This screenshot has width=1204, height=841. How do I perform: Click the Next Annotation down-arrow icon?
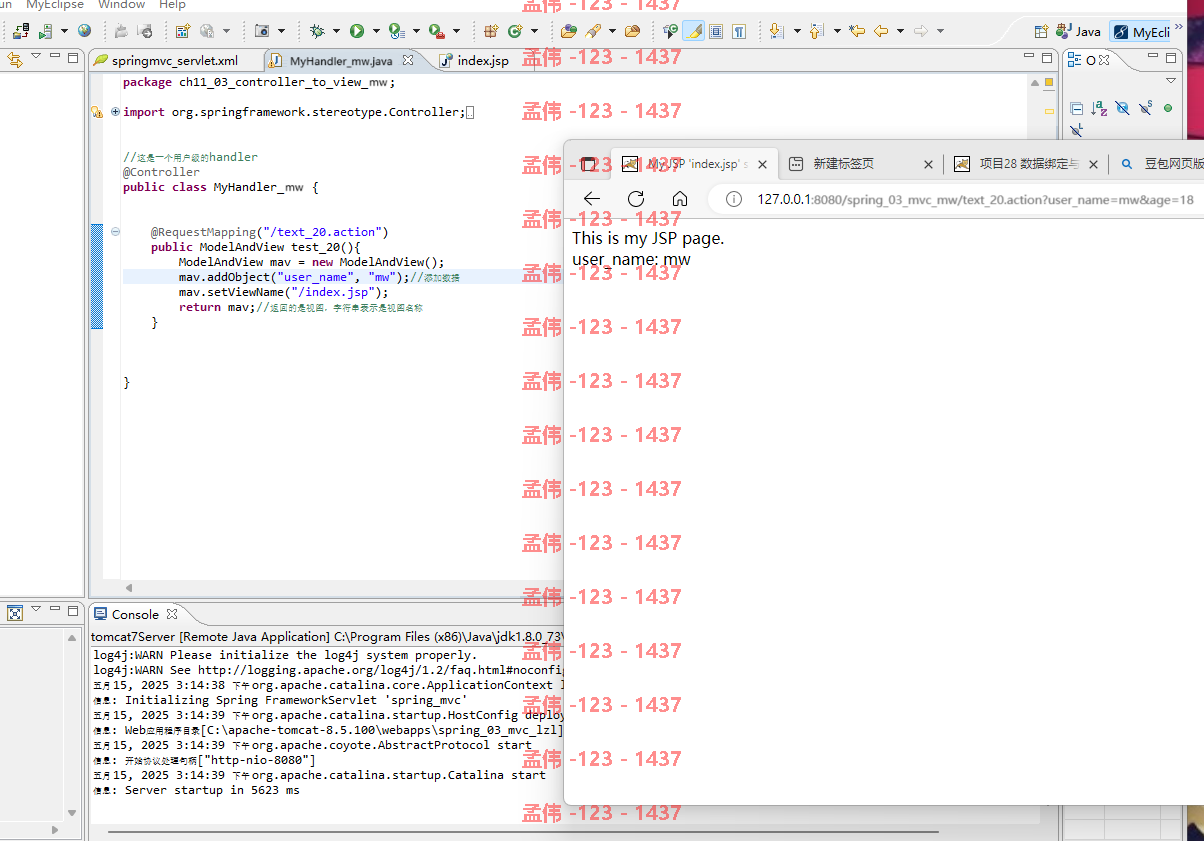click(x=777, y=31)
